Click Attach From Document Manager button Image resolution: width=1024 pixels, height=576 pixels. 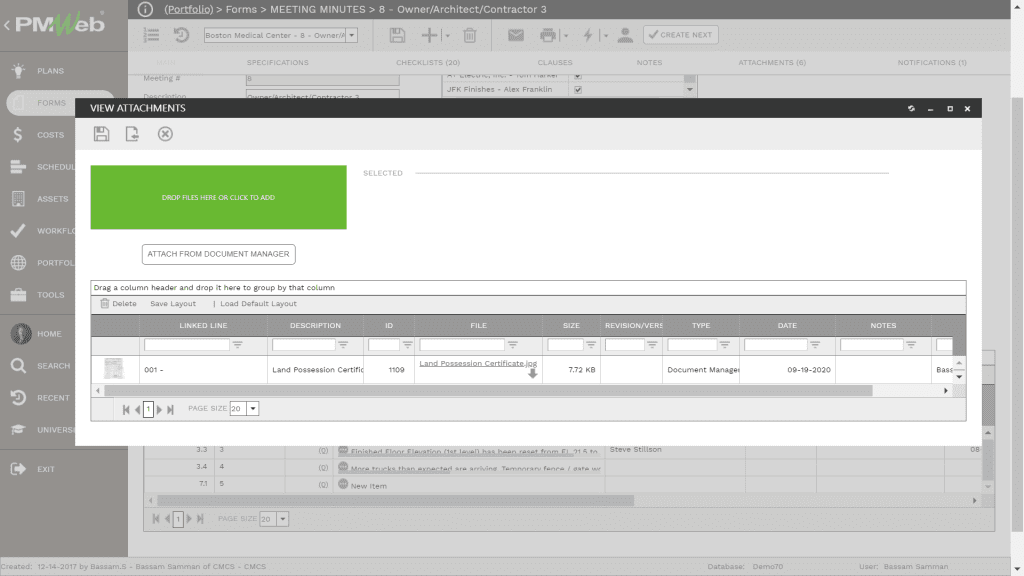coord(219,254)
